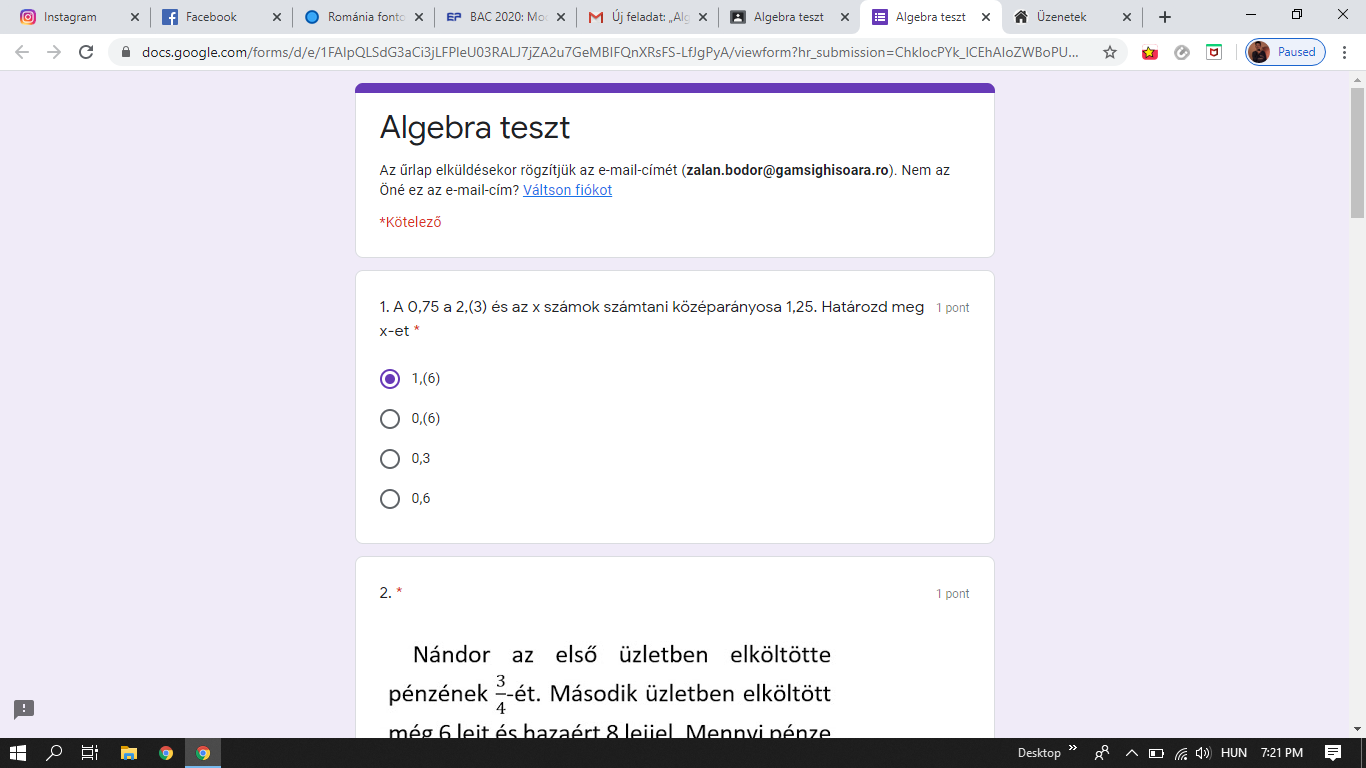Choose the radio option 0,6
1366x768 pixels.
coord(390,499)
